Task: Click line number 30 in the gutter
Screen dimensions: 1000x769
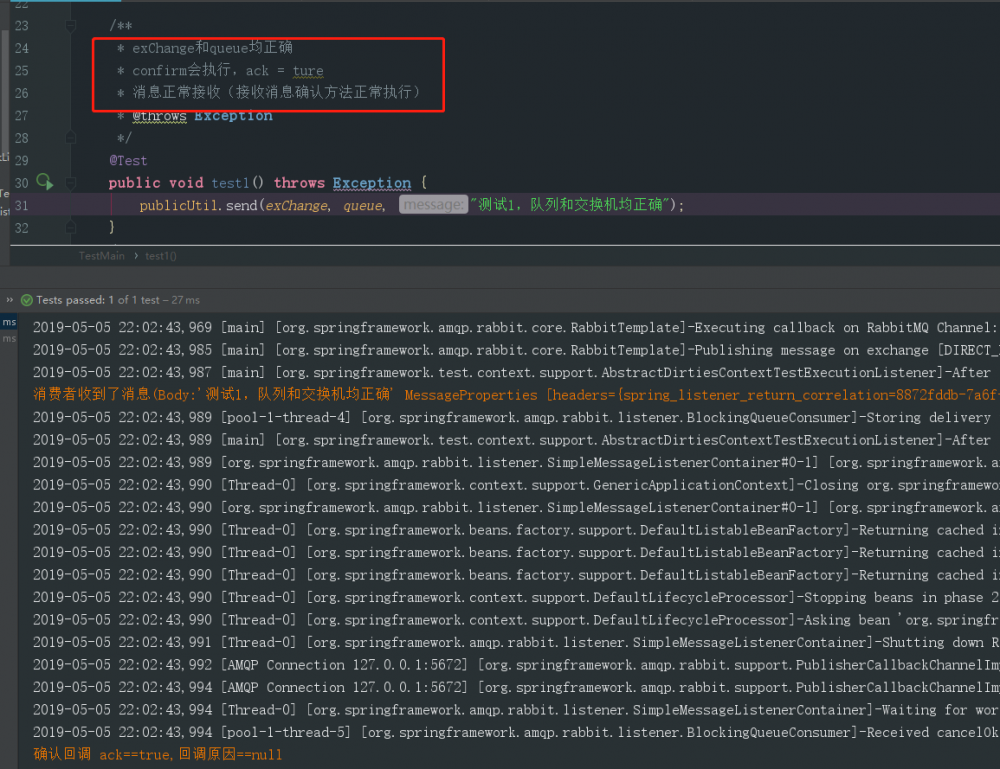Action: click(x=21, y=183)
